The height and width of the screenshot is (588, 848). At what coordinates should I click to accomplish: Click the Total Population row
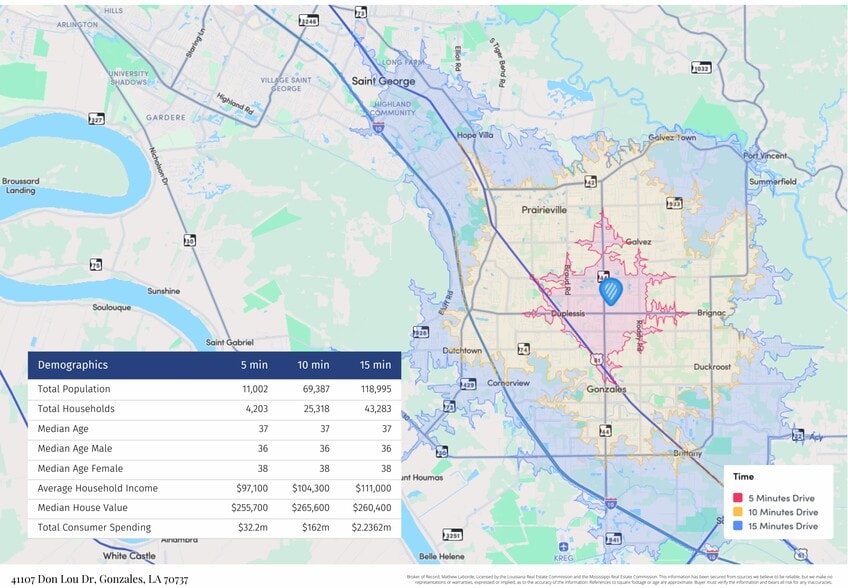tap(214, 389)
